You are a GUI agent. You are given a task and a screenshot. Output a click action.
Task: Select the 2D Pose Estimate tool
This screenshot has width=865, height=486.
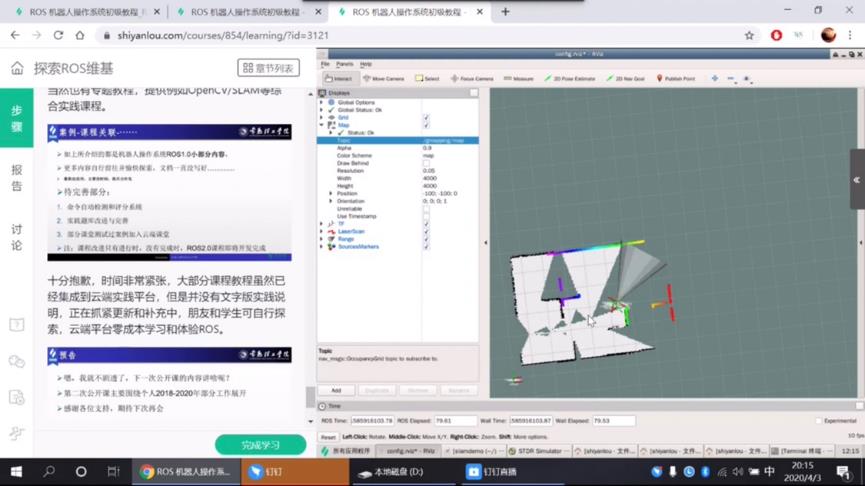570,78
